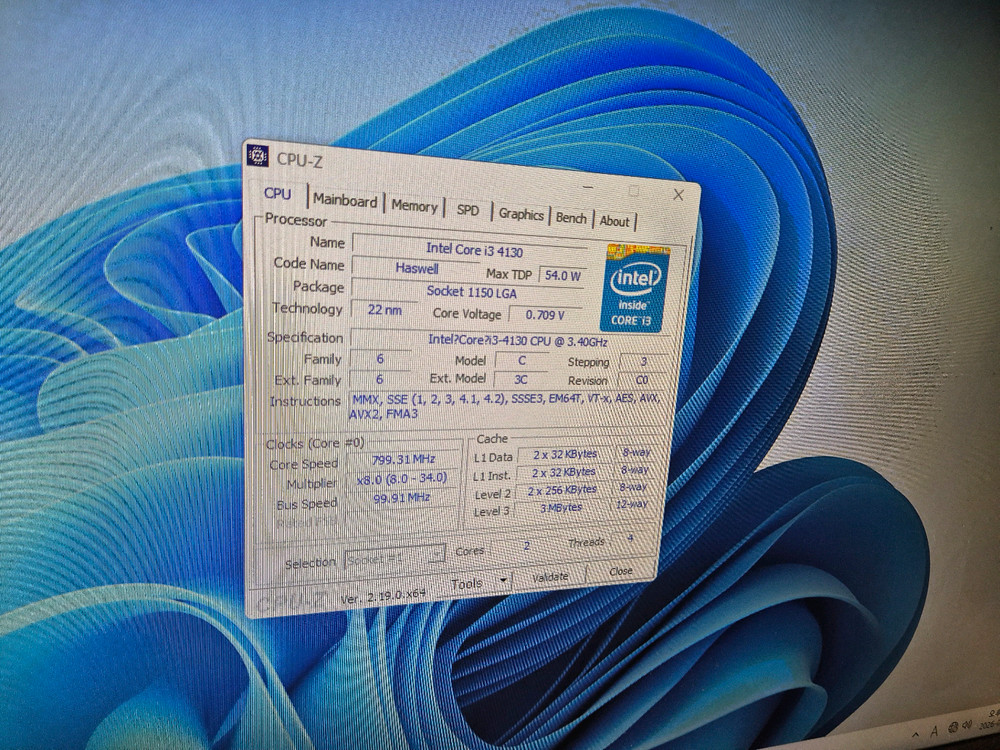
Task: Switch to the SPD tab
Action: click(469, 209)
